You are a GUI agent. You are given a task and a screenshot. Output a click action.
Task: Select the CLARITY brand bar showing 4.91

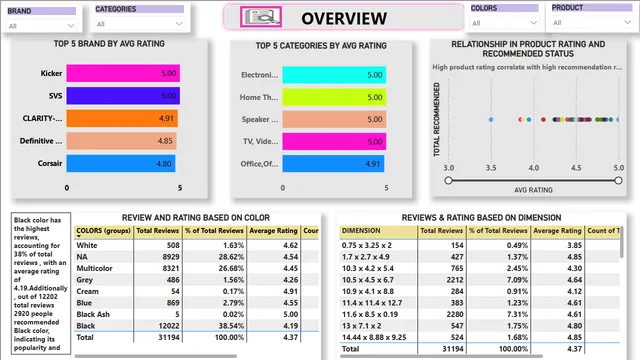[x=122, y=118]
